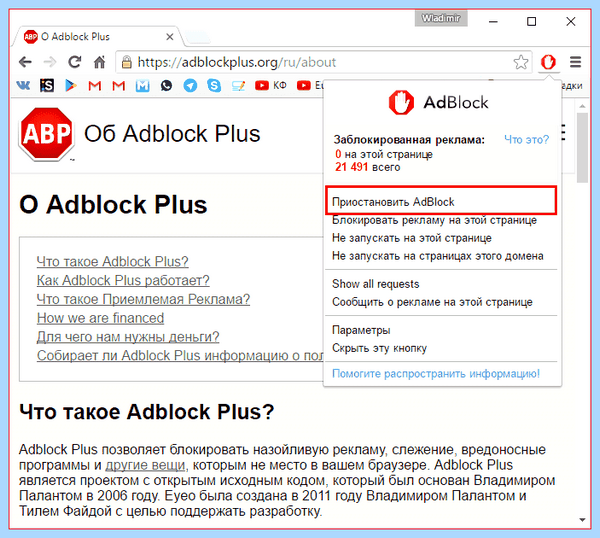Open Собирает ли Adblock Plus информацию link
This screenshot has height=538, width=600.
pyautogui.click(x=180, y=355)
